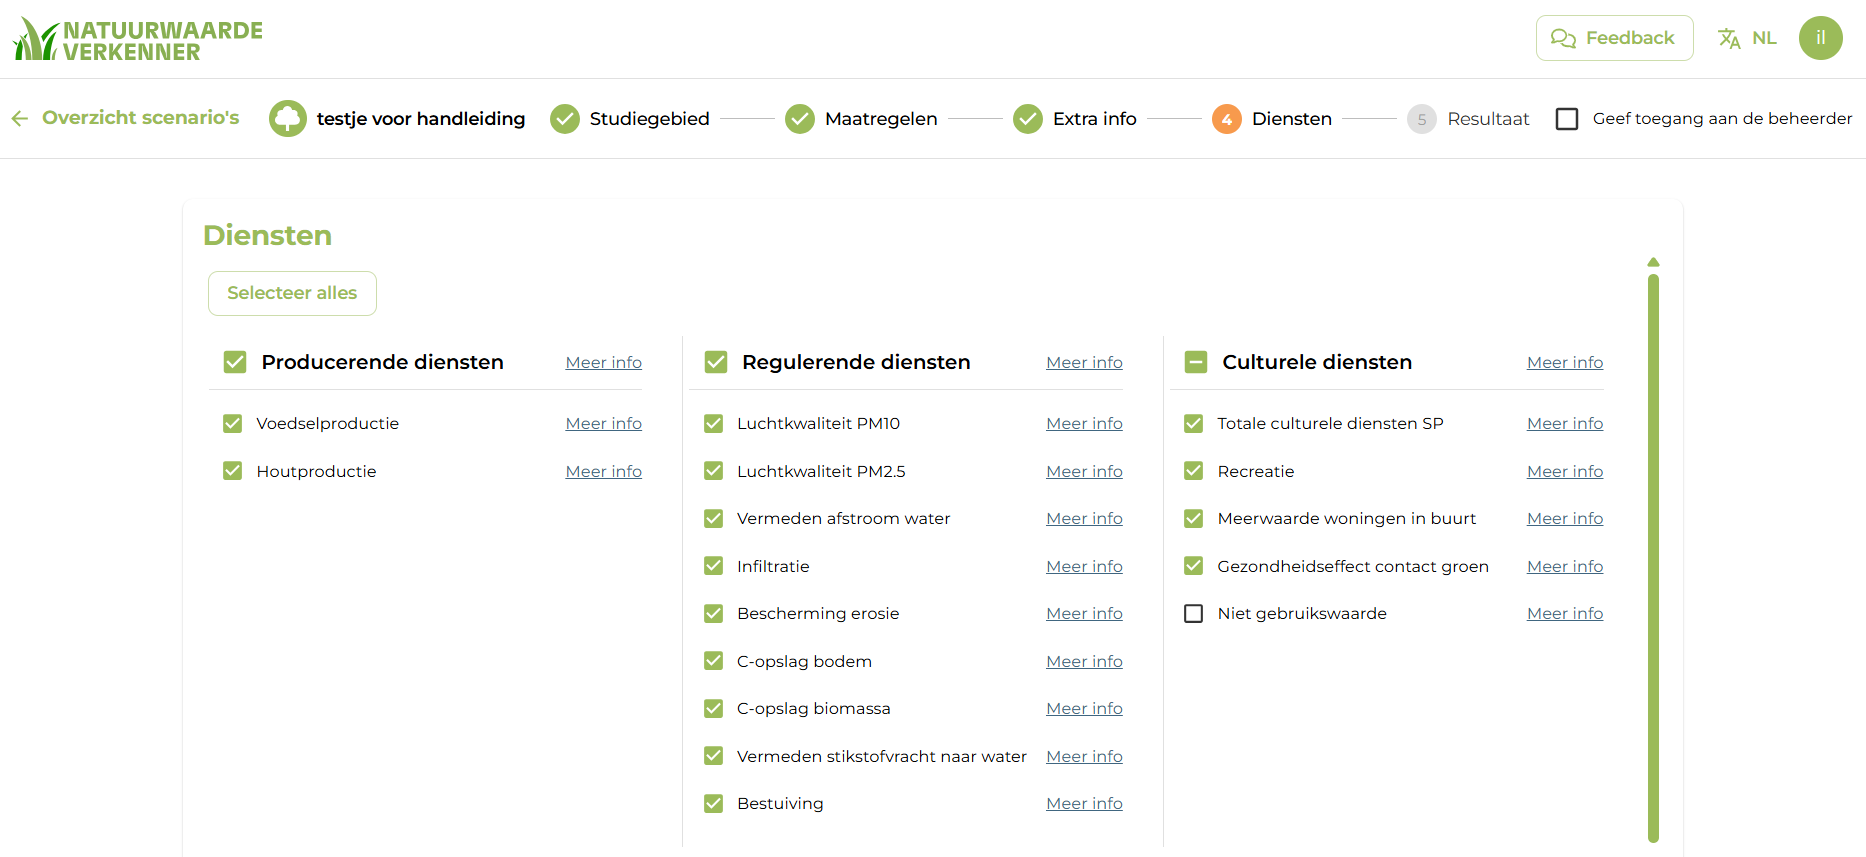This screenshot has height=857, width=1866.
Task: Open the language translate icon
Action: pos(1729,38)
